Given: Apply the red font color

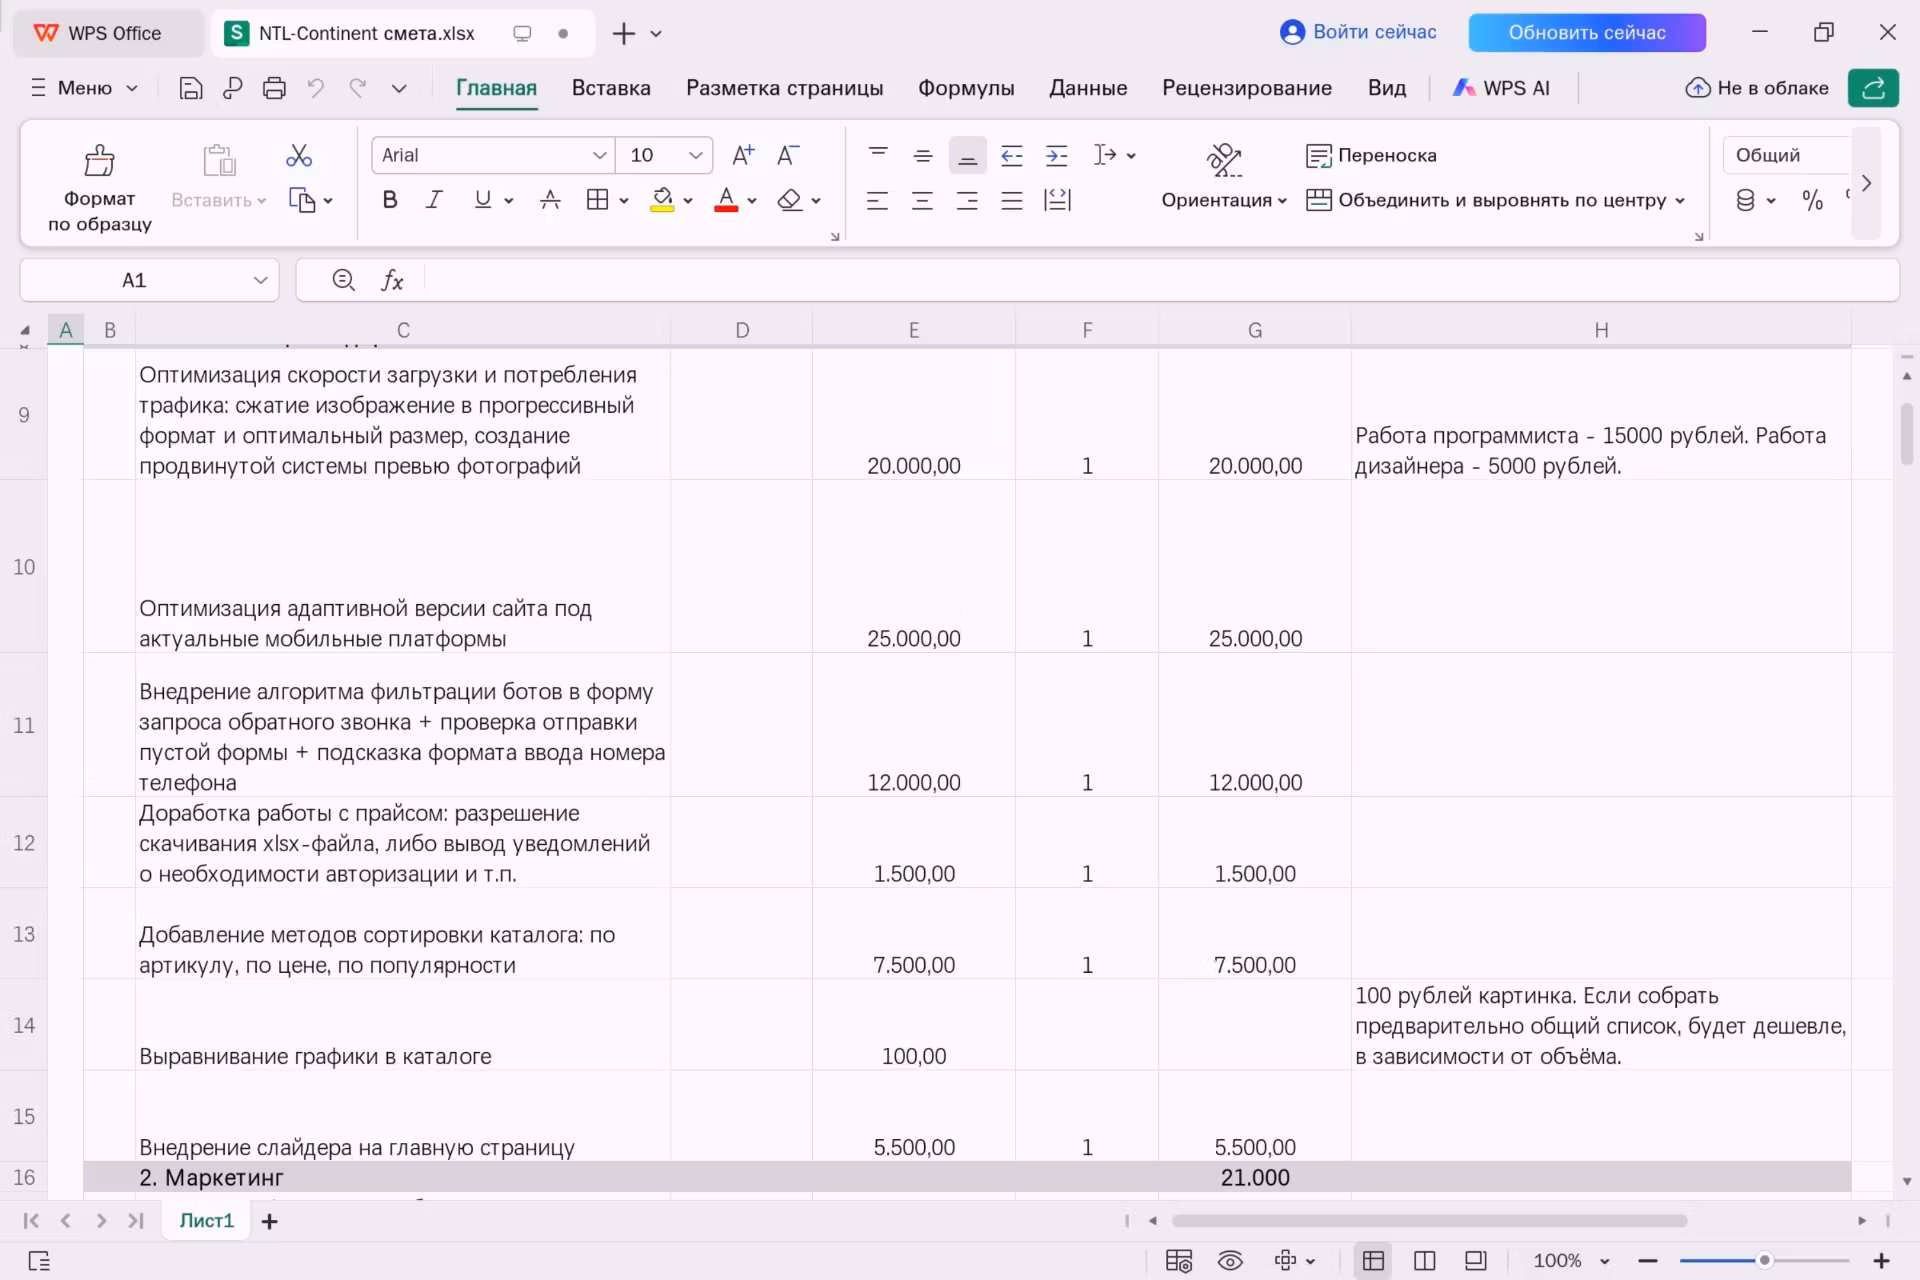Looking at the screenshot, I should tap(727, 200).
